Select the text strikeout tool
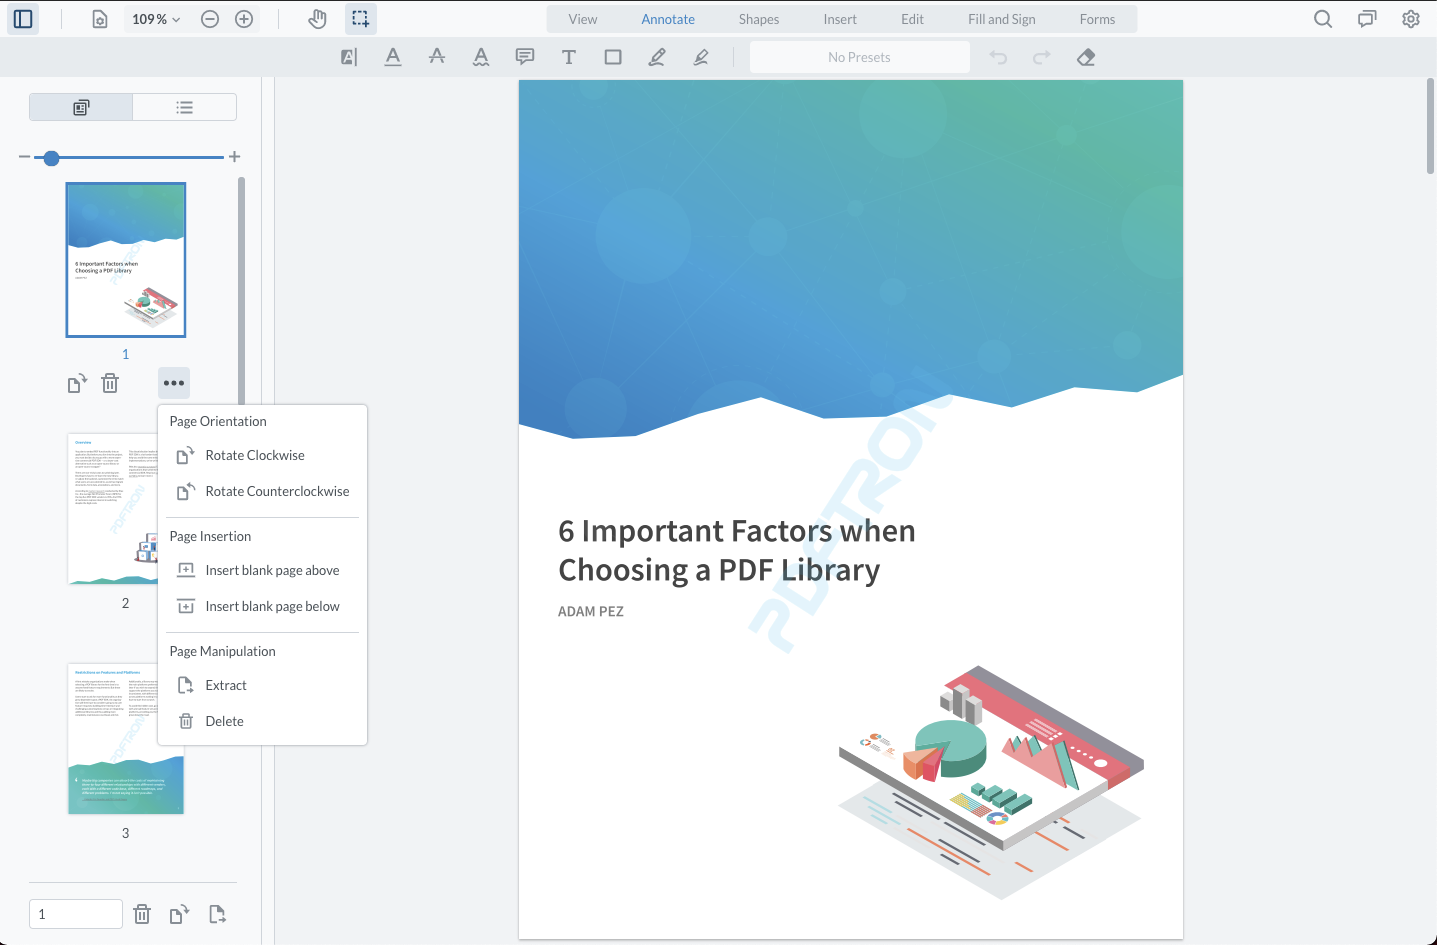Viewport: 1437px width, 945px height. pyautogui.click(x=437, y=57)
